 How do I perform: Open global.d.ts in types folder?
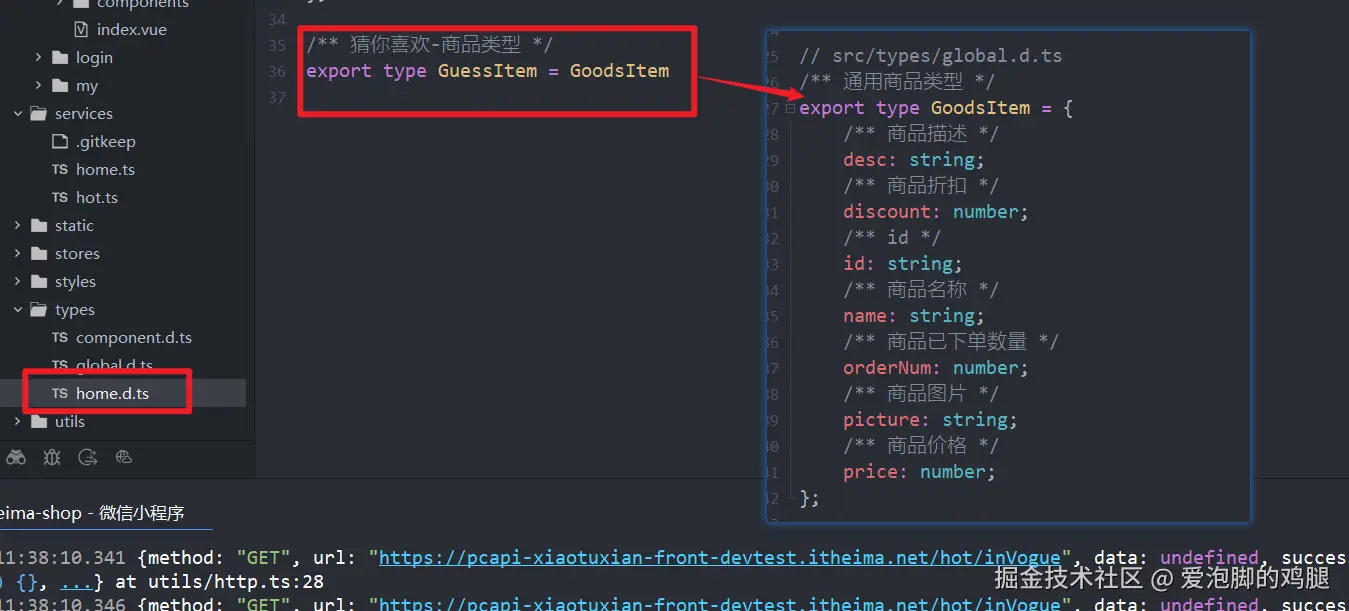pos(114,365)
